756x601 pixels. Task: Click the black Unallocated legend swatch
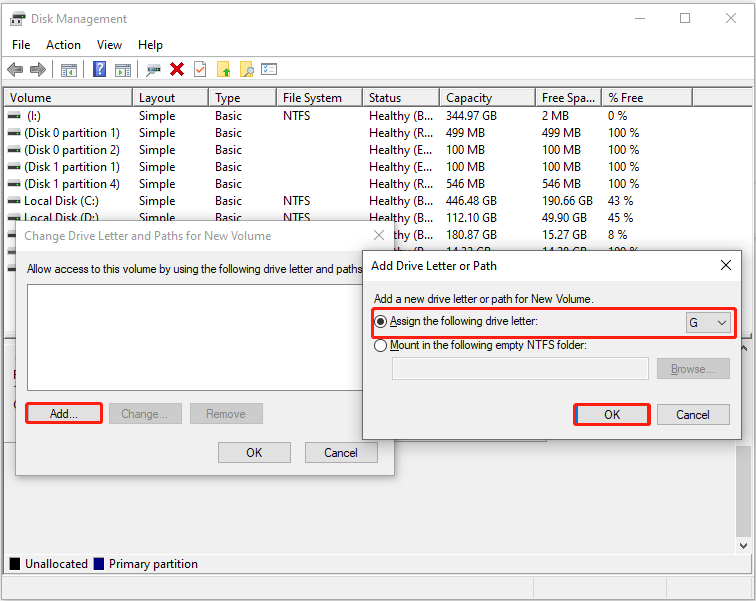pyautogui.click(x=15, y=563)
